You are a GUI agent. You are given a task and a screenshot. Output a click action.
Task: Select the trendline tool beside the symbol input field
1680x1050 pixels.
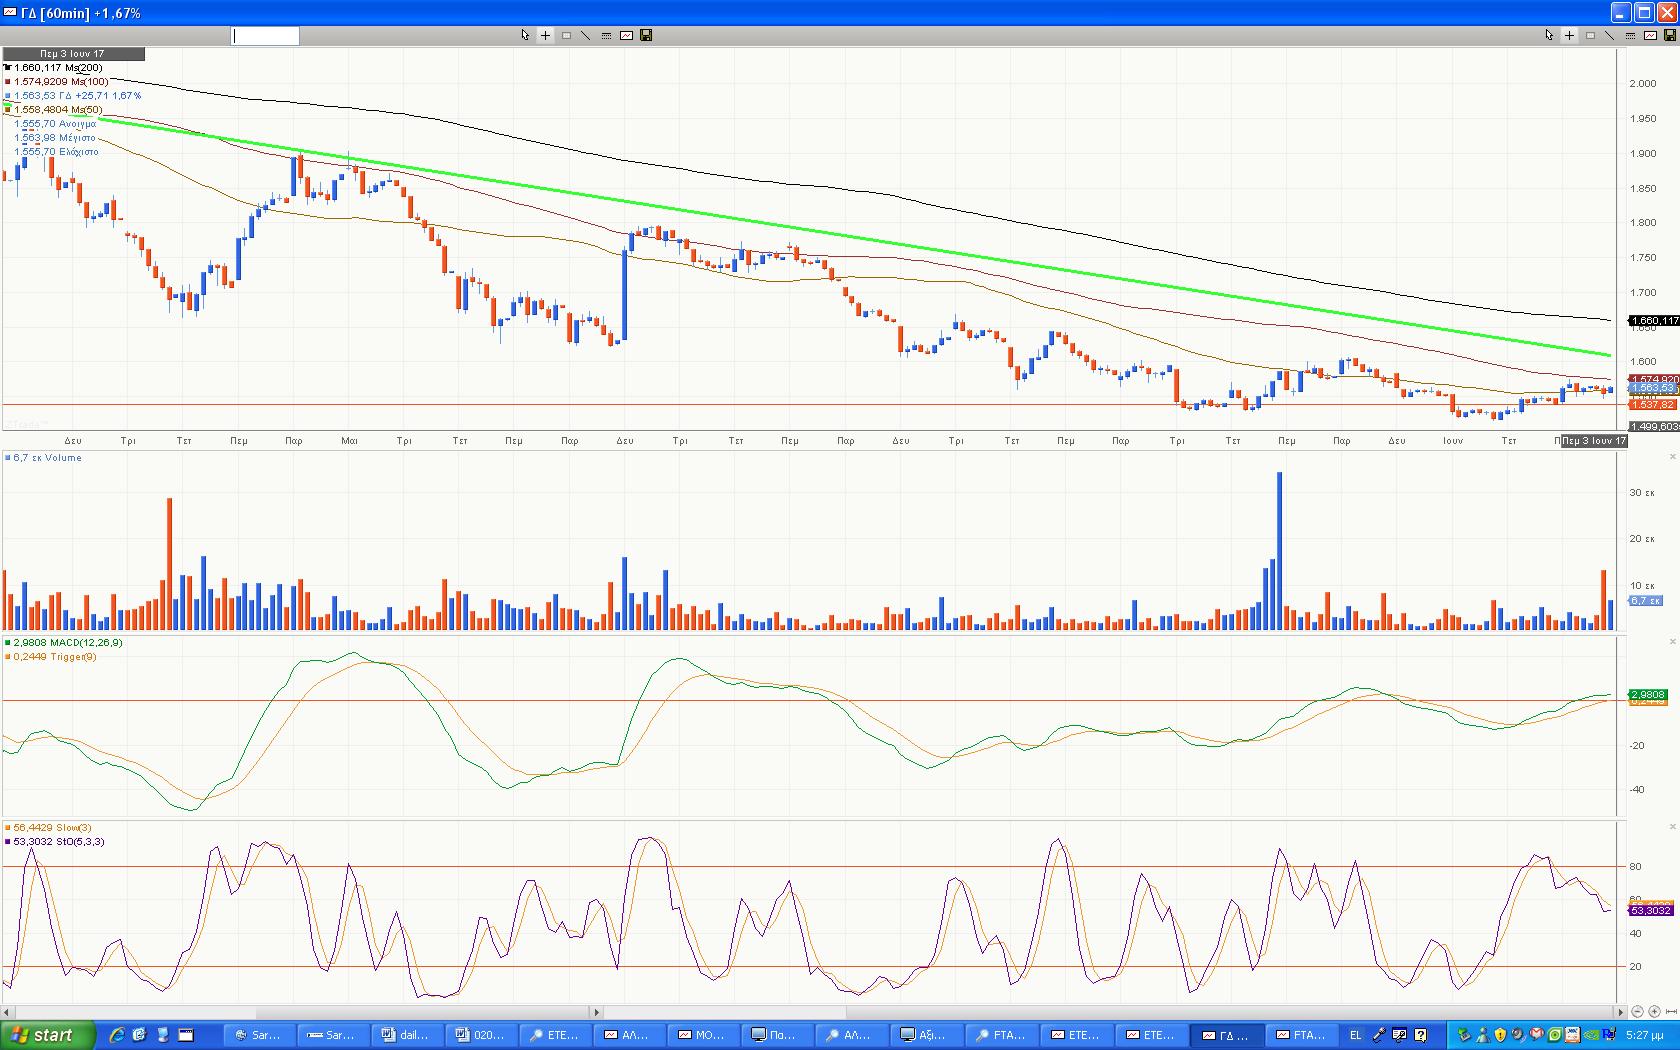586,35
